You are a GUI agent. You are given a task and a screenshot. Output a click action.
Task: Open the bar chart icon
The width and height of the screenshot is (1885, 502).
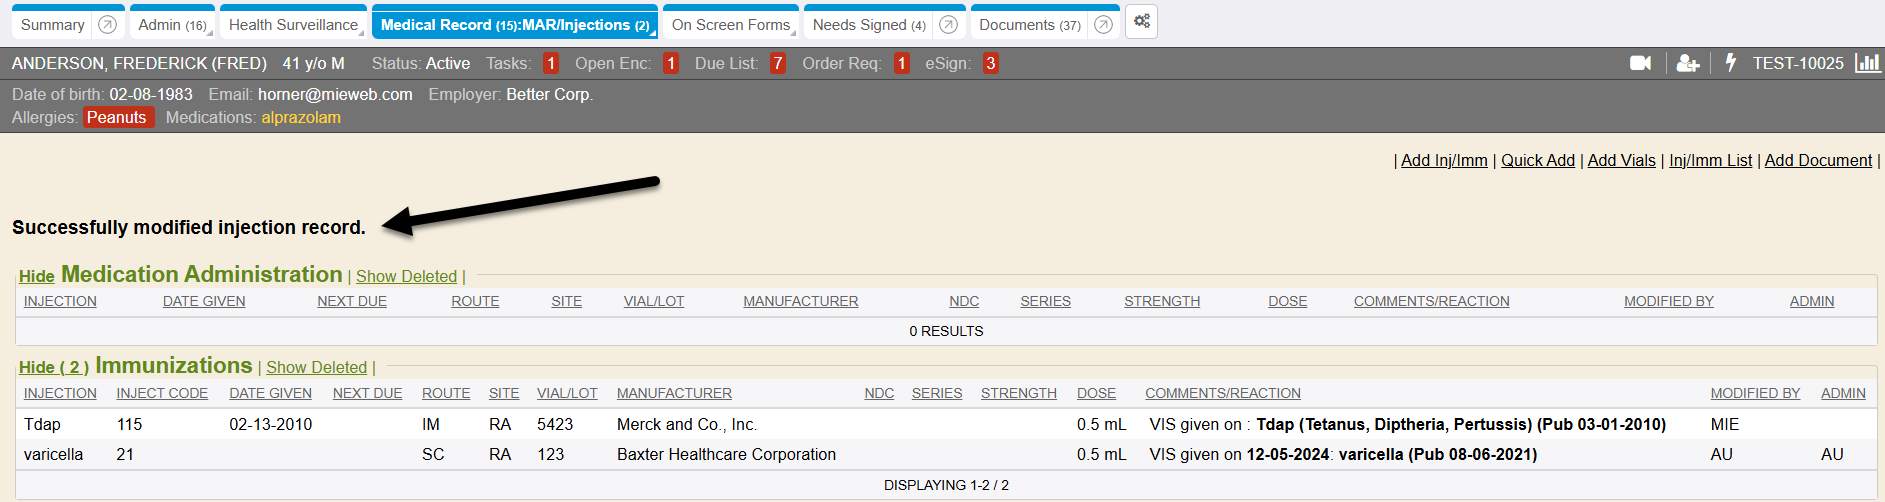1867,63
